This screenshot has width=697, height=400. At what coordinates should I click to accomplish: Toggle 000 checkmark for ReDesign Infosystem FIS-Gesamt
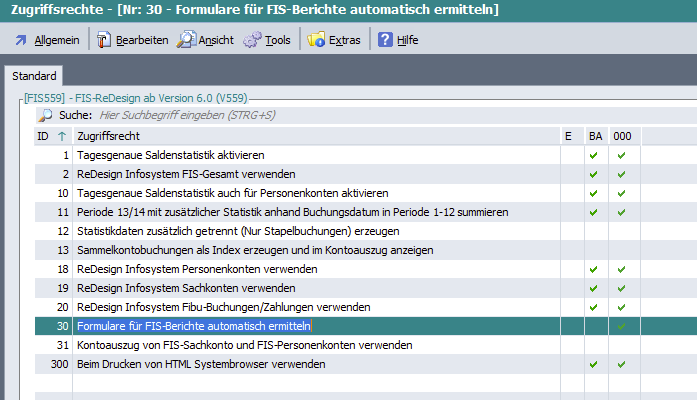pyautogui.click(x=622, y=174)
